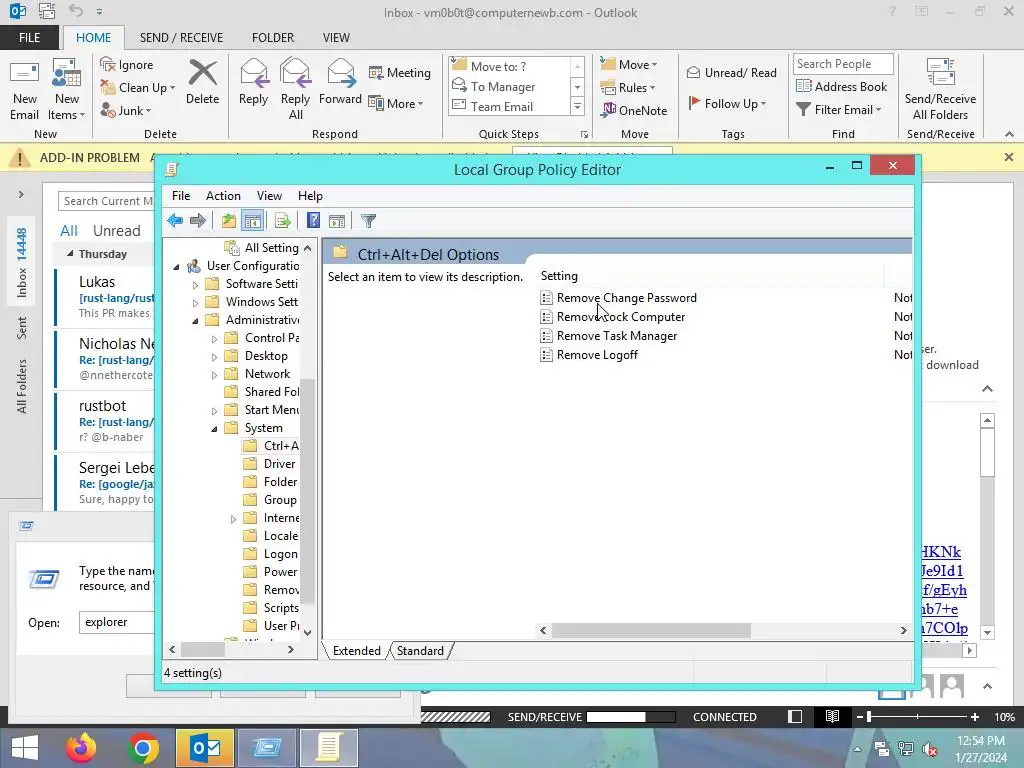The width and height of the screenshot is (1024, 768).
Task: Expand the Network tree node arrow
Action: coord(214,375)
